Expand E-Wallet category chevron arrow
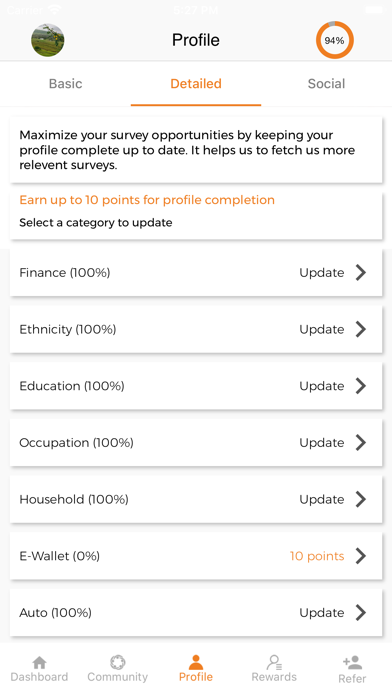Screen dimensions: 392x696 (x=361, y=555)
